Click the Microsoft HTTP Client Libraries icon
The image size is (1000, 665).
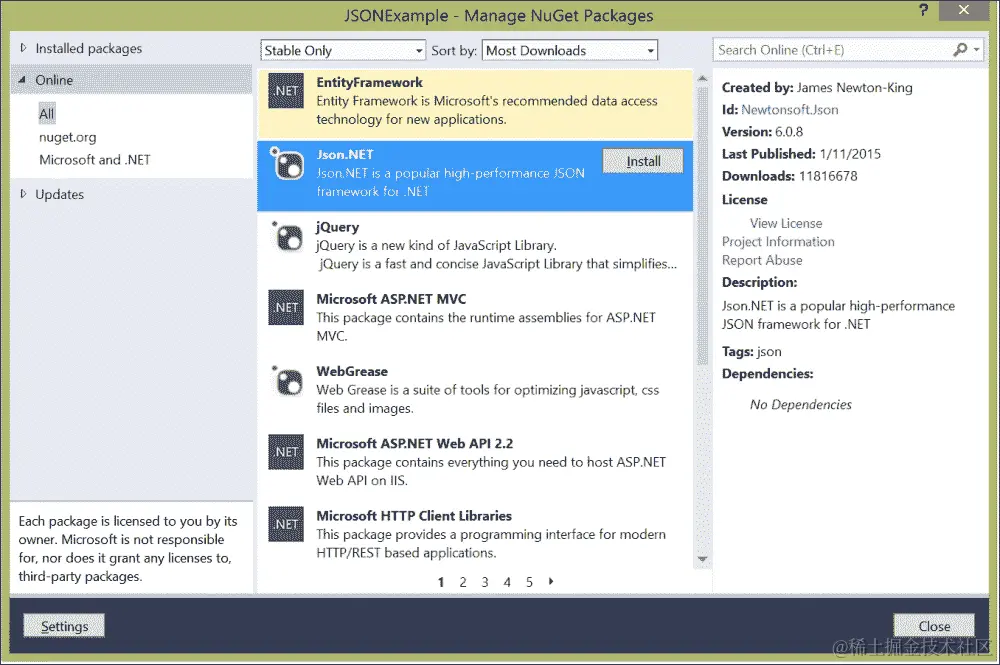tap(286, 524)
